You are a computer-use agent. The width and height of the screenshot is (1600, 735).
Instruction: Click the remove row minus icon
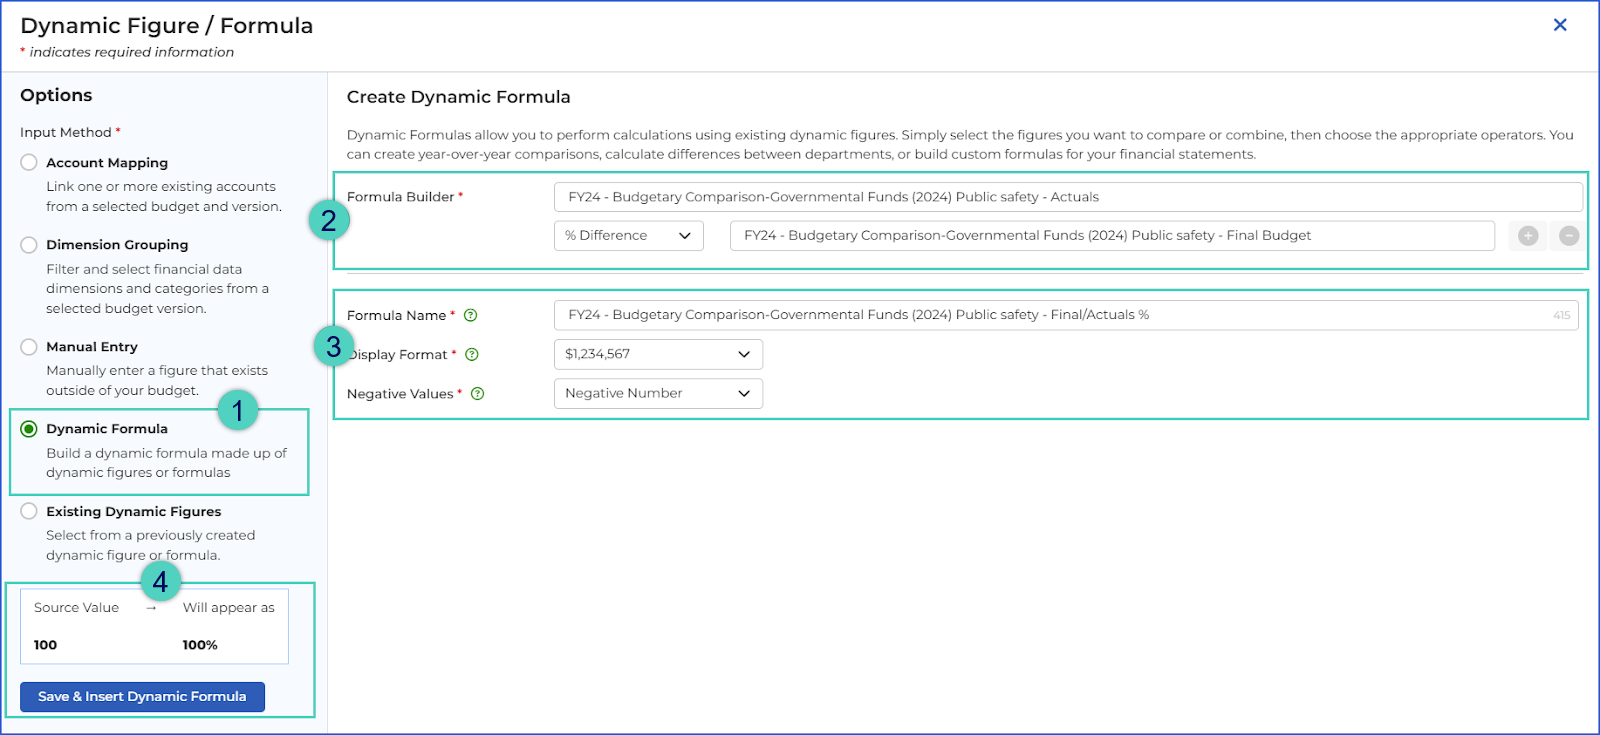pos(1569,236)
